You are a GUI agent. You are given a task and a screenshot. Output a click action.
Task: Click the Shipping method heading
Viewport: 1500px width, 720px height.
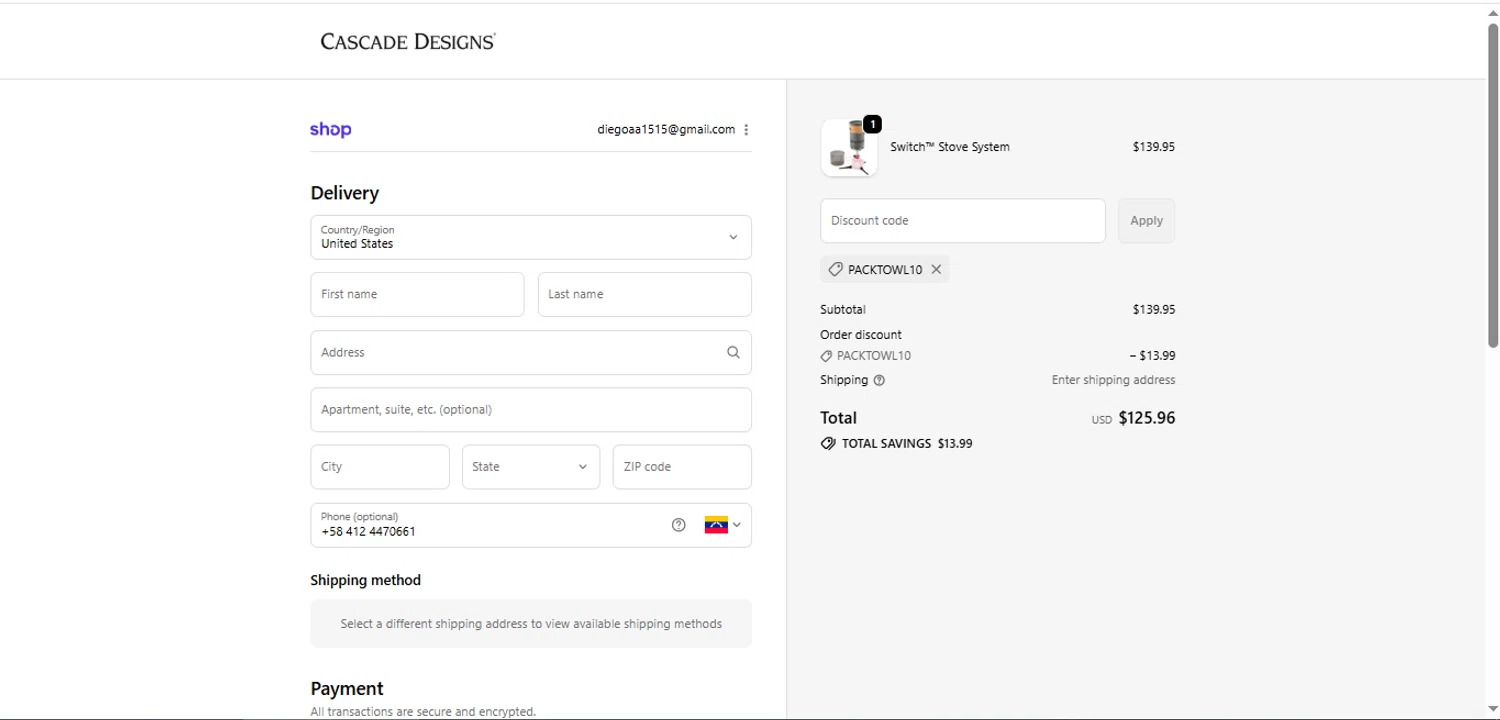[x=366, y=580]
